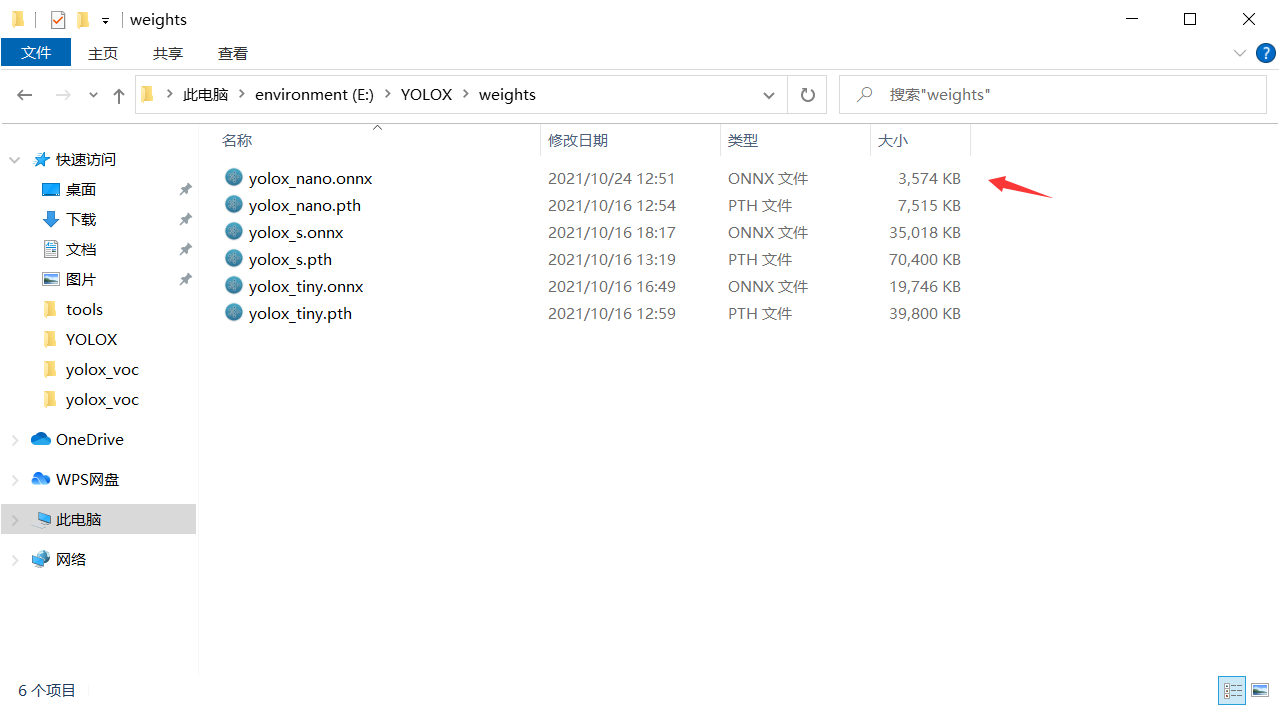Open the Quick Access Toolbar customize dropdown
The image size is (1280, 706).
[104, 20]
